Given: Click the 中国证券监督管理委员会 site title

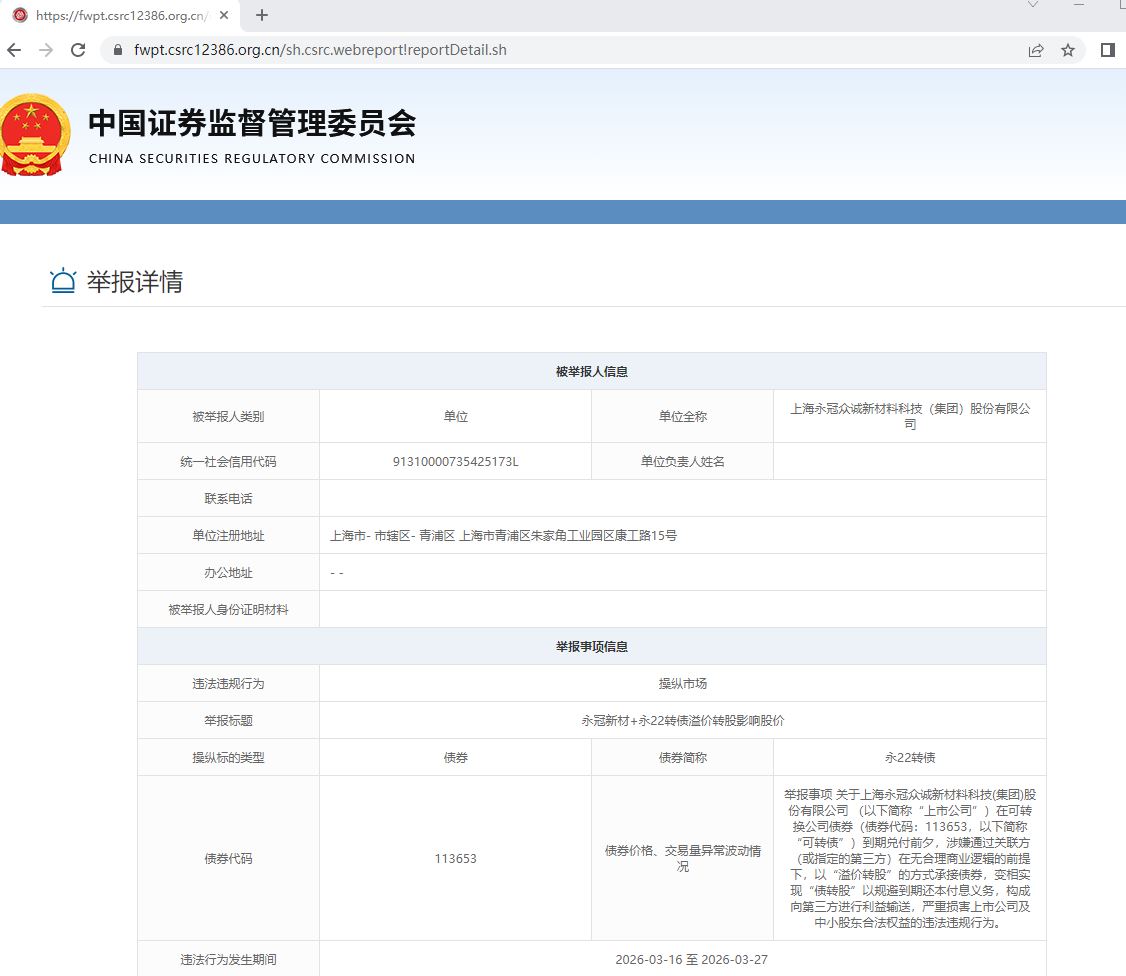Looking at the screenshot, I should (252, 123).
